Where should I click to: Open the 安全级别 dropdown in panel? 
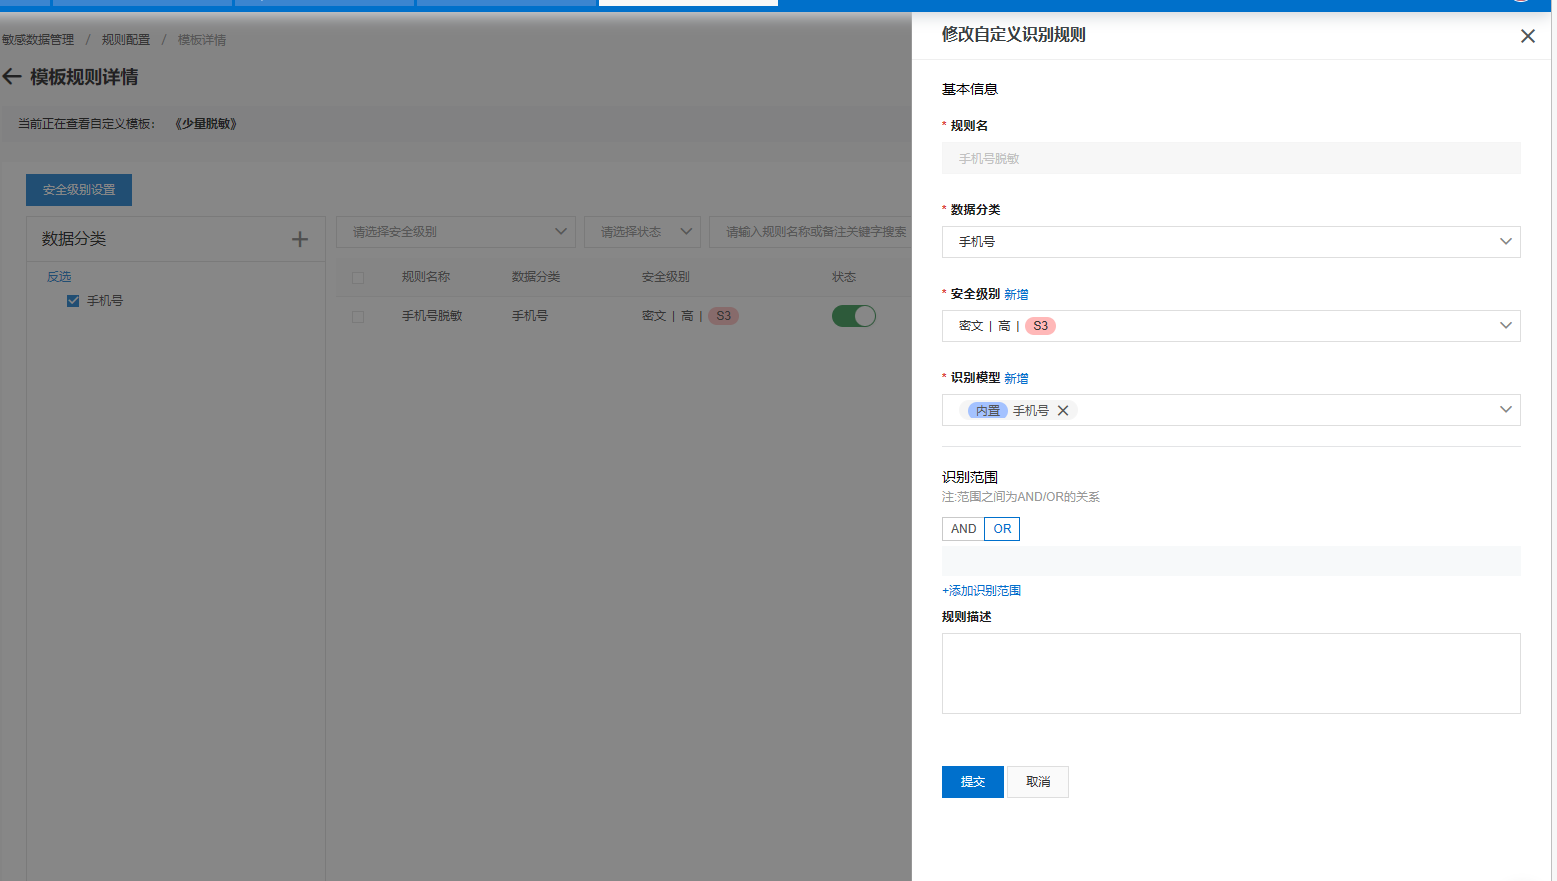[1231, 326]
